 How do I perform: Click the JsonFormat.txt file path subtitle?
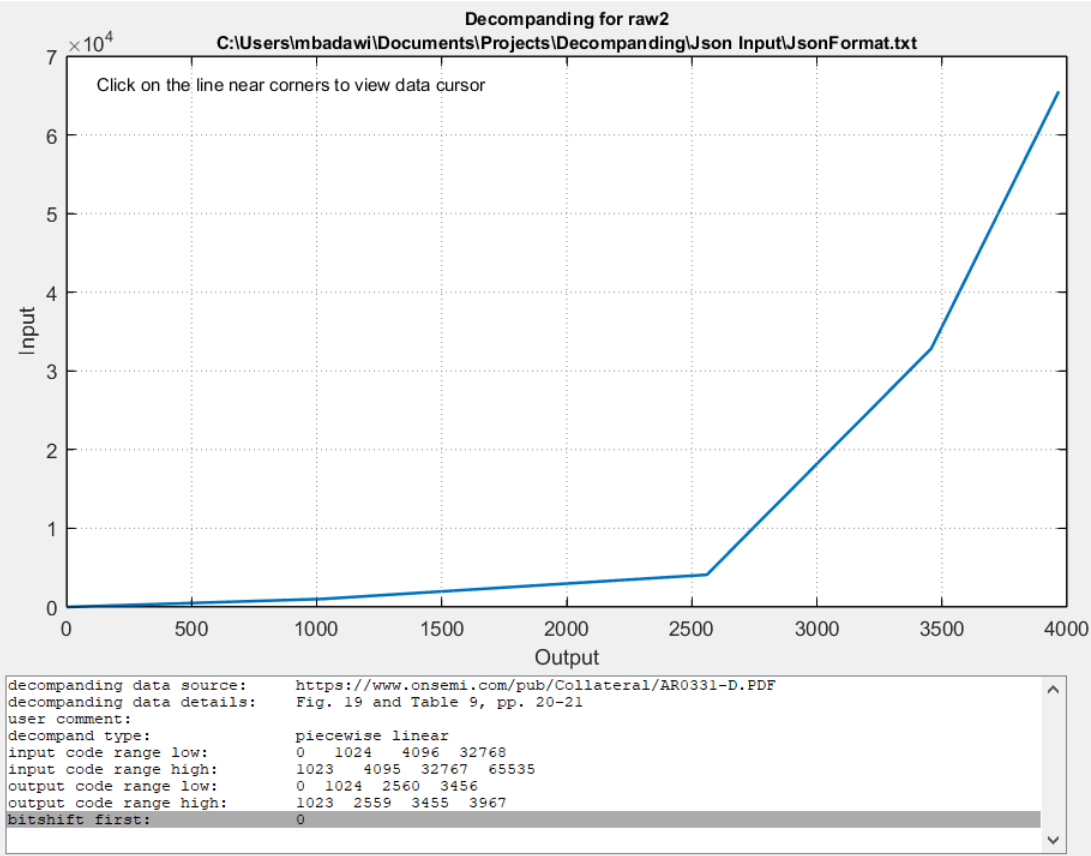[566, 43]
